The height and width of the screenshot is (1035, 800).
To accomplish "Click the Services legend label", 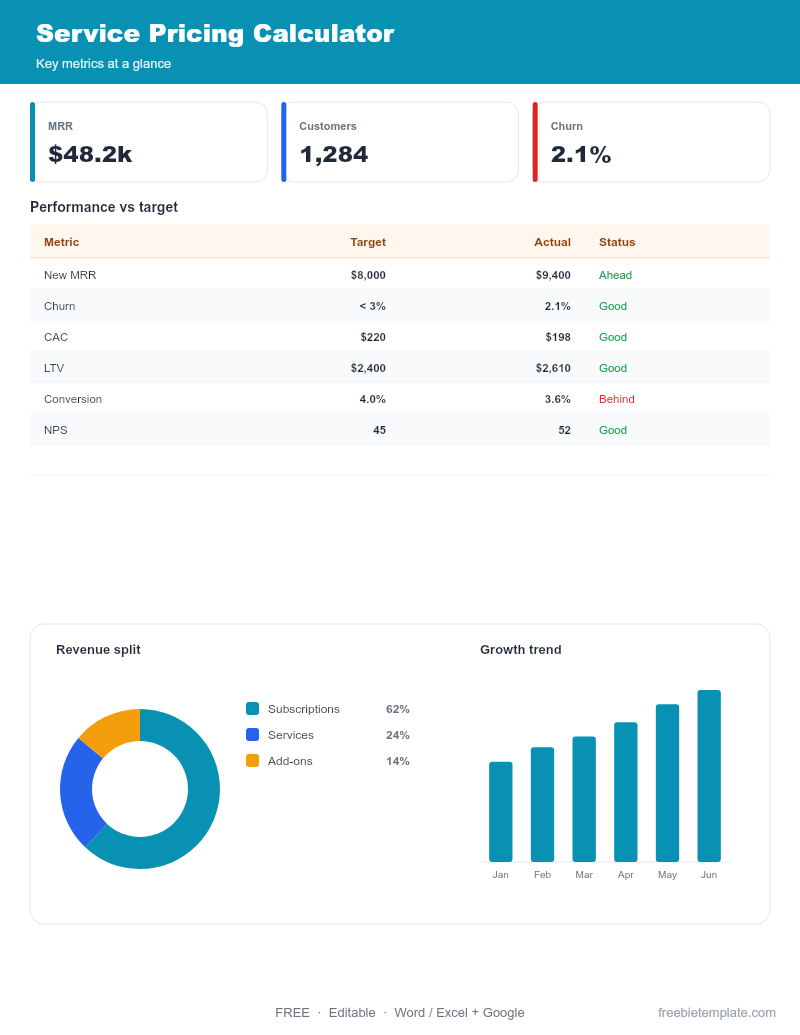I will tap(290, 735).
